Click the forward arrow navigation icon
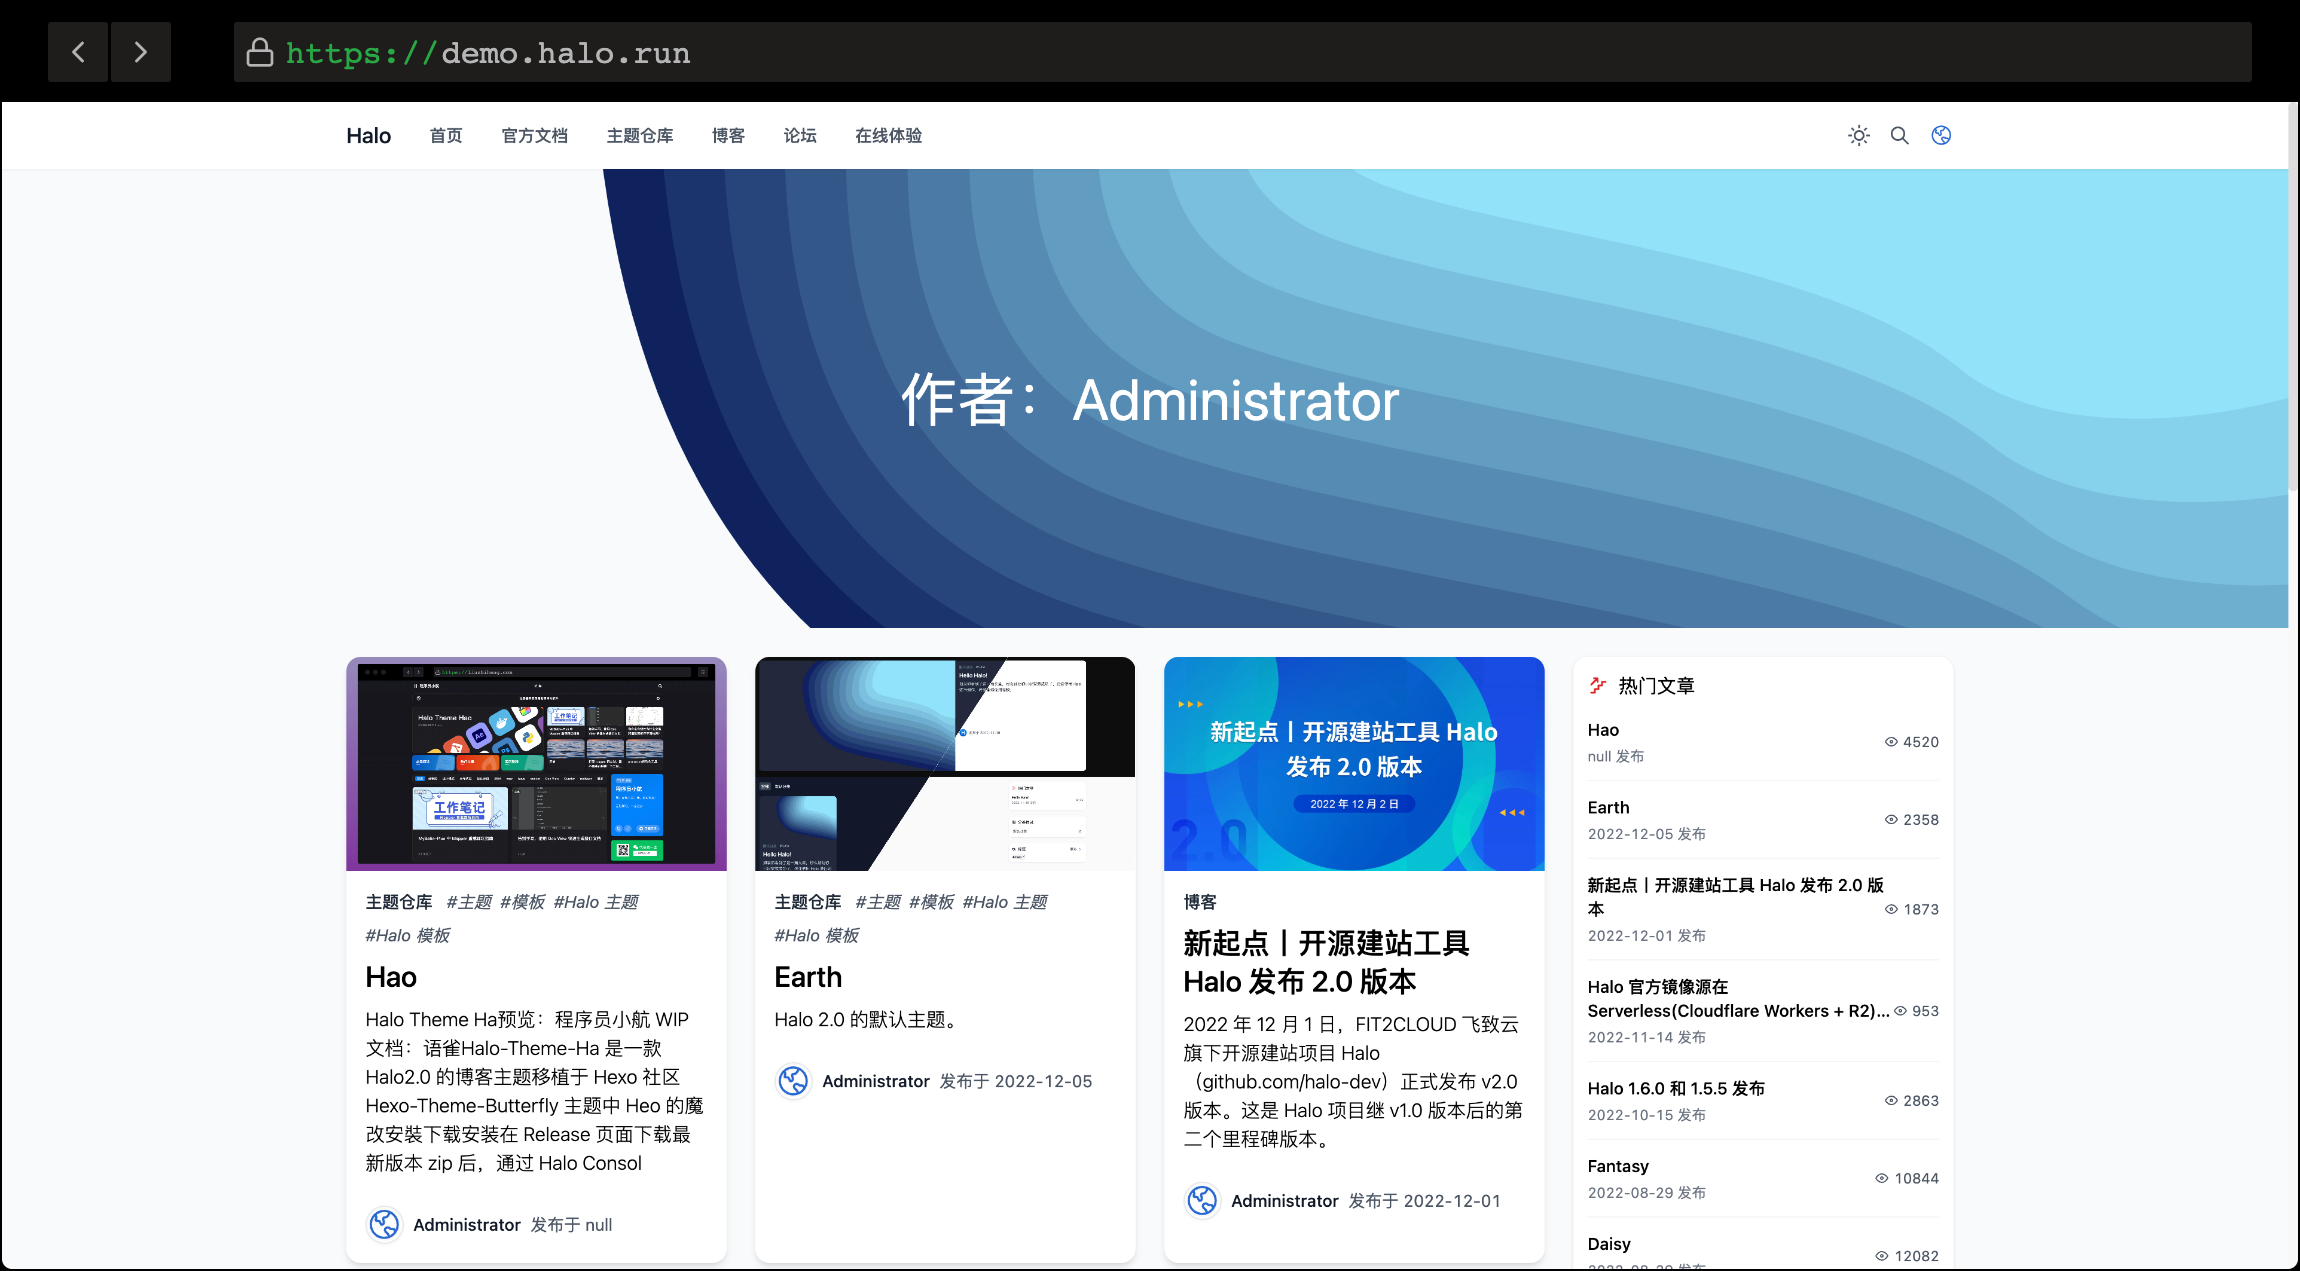 pyautogui.click(x=140, y=51)
